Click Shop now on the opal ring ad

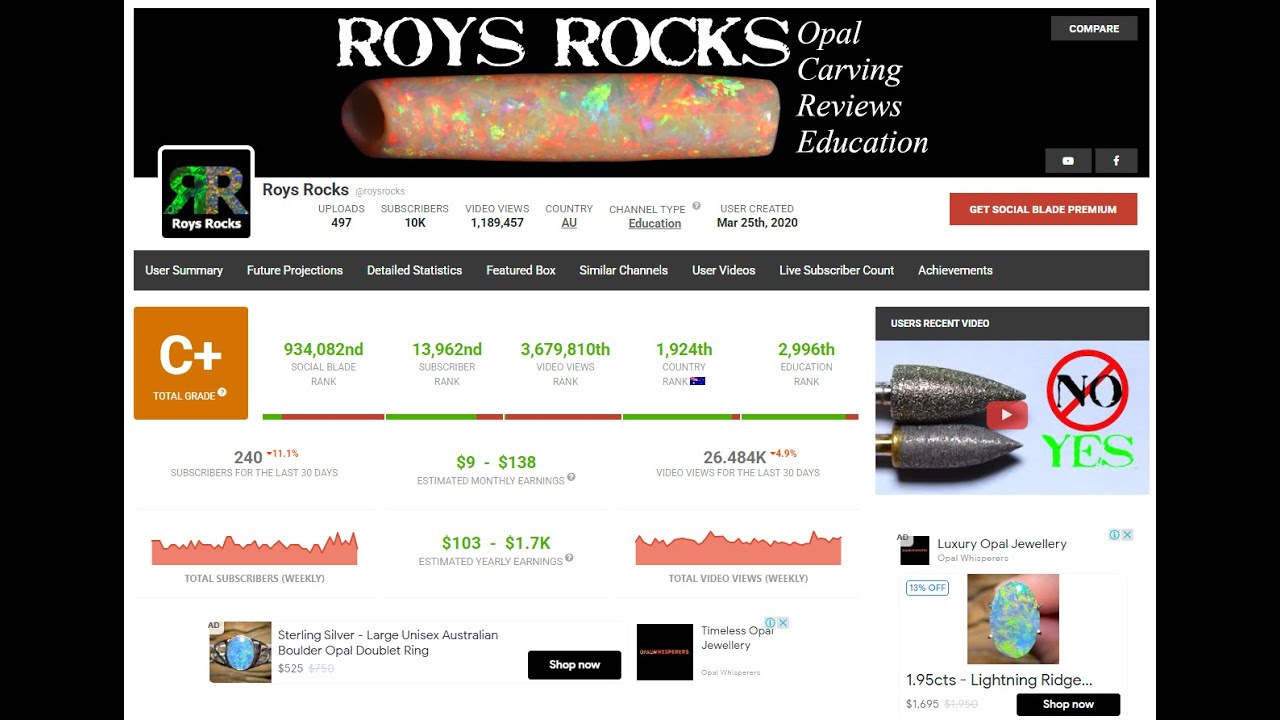point(574,664)
